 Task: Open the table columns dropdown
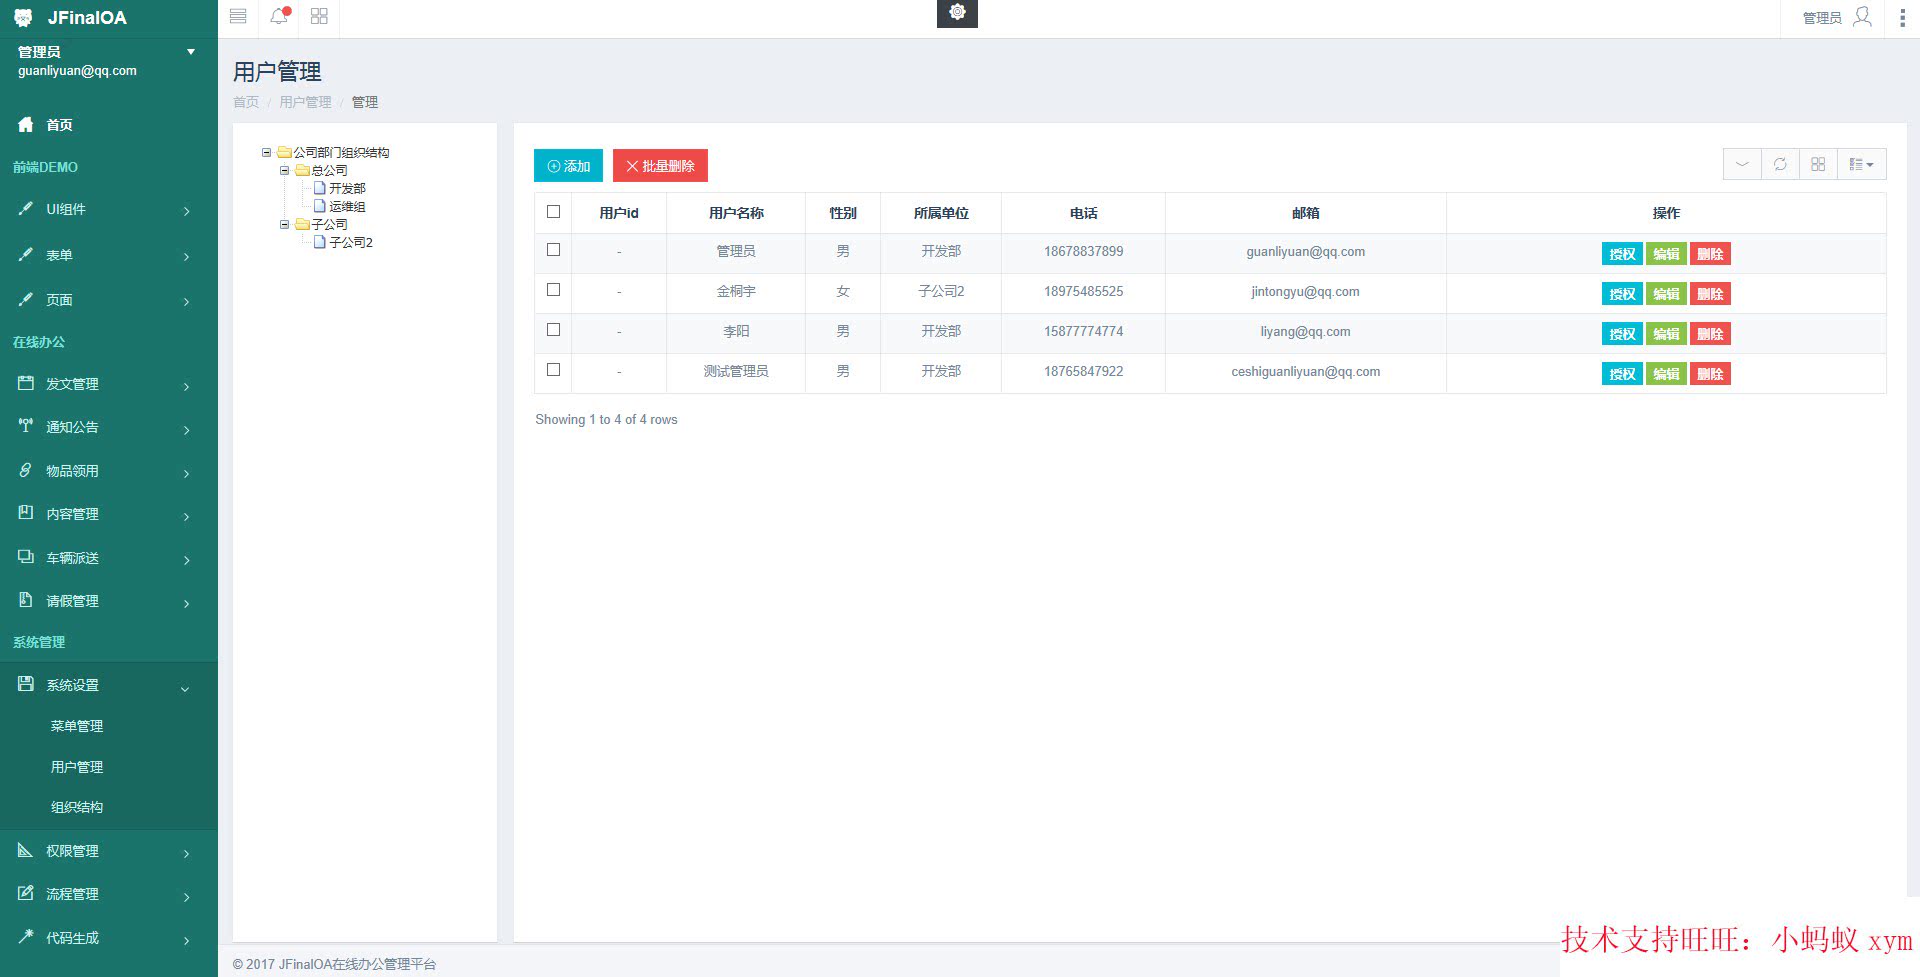click(x=1861, y=164)
